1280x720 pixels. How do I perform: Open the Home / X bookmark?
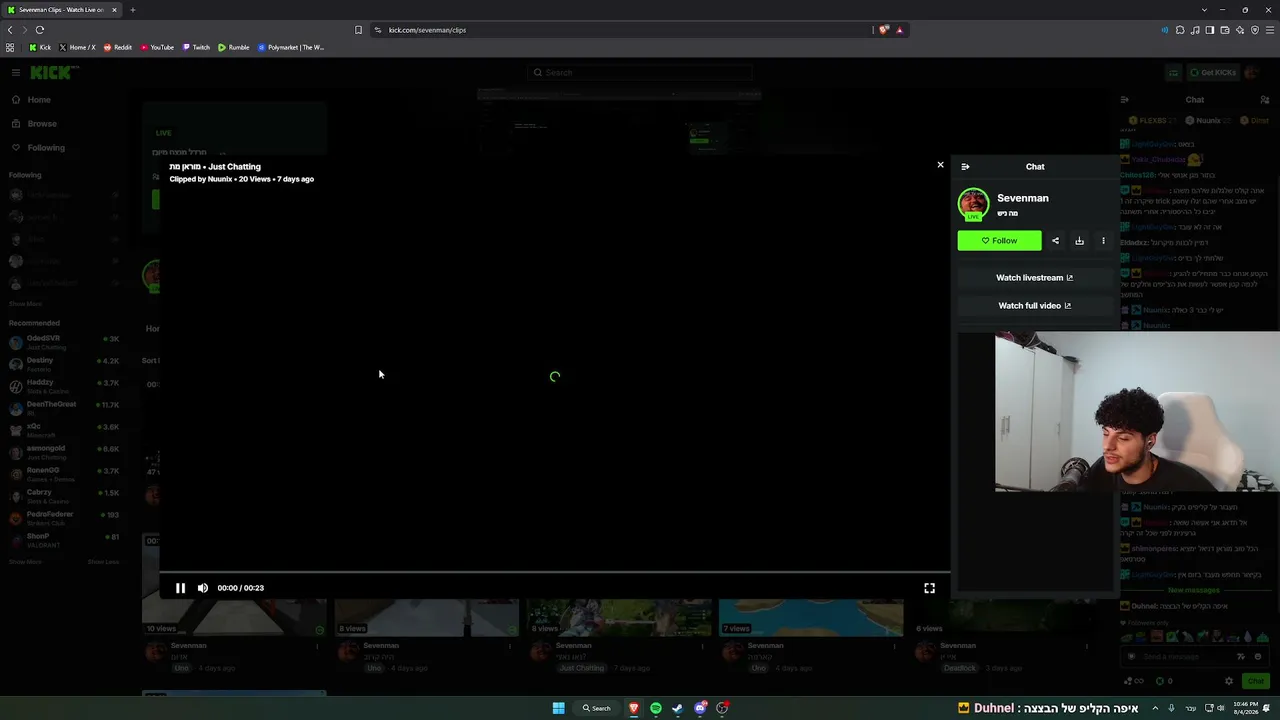click(x=77, y=47)
